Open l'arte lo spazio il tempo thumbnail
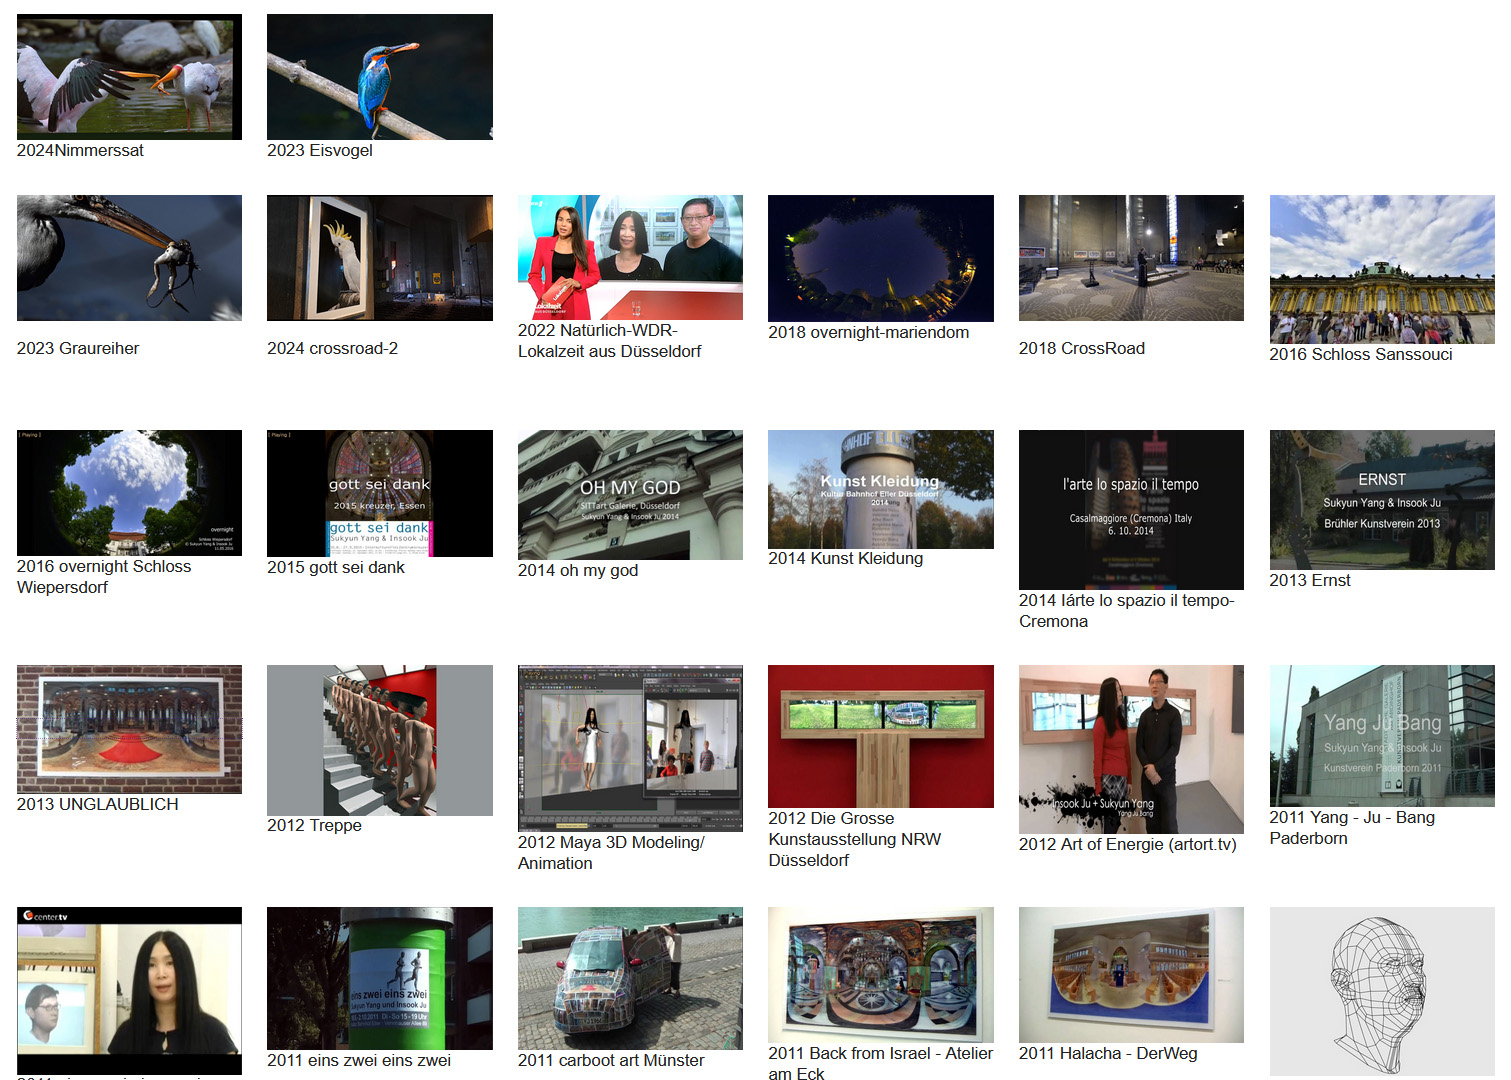 click(1131, 510)
